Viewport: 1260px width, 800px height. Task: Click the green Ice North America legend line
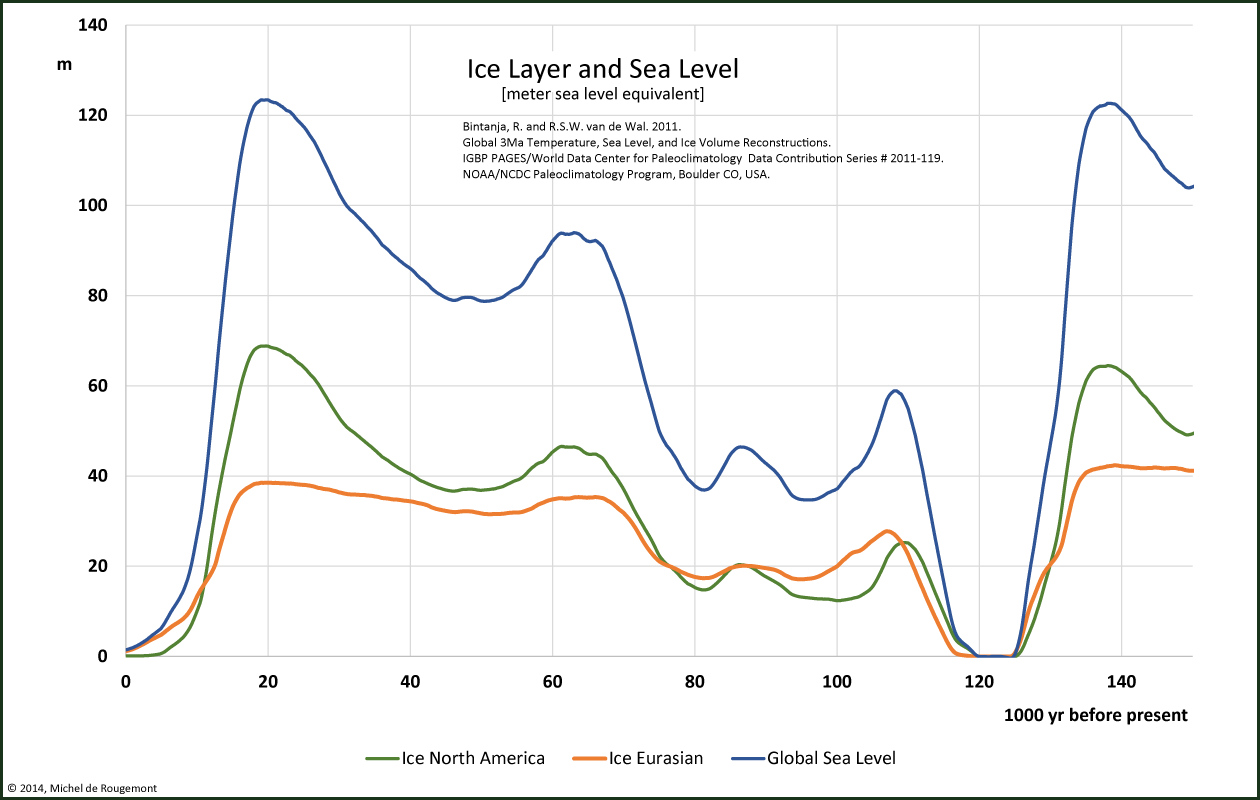[382, 758]
